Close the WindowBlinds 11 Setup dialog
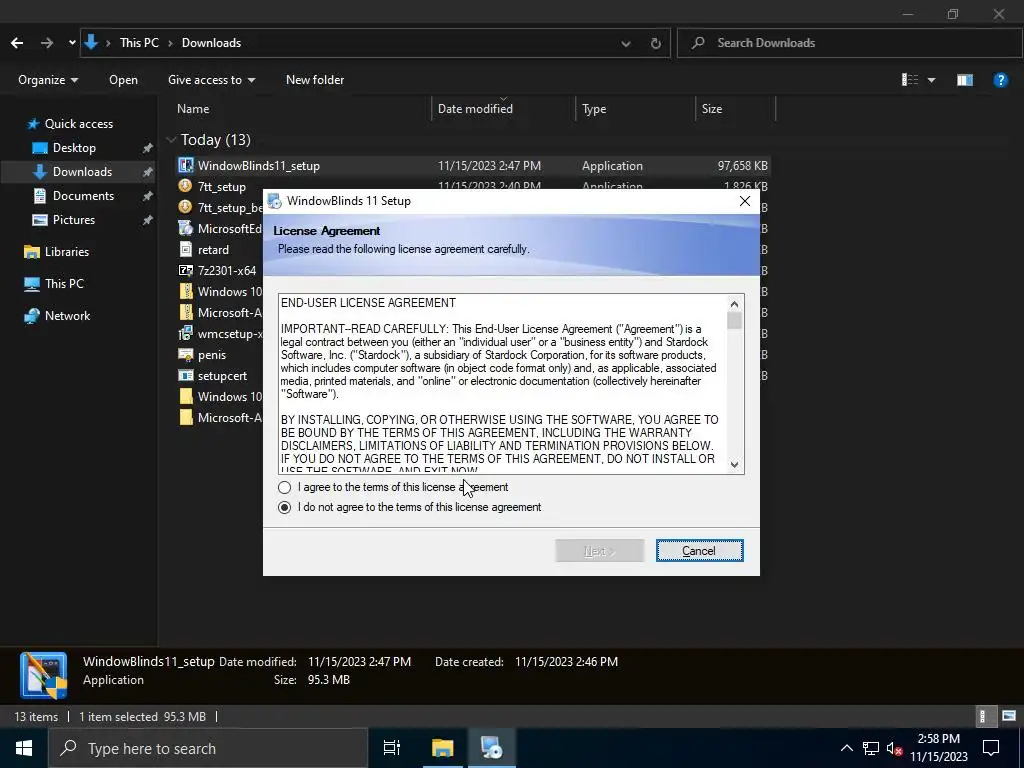 pyautogui.click(x=744, y=201)
